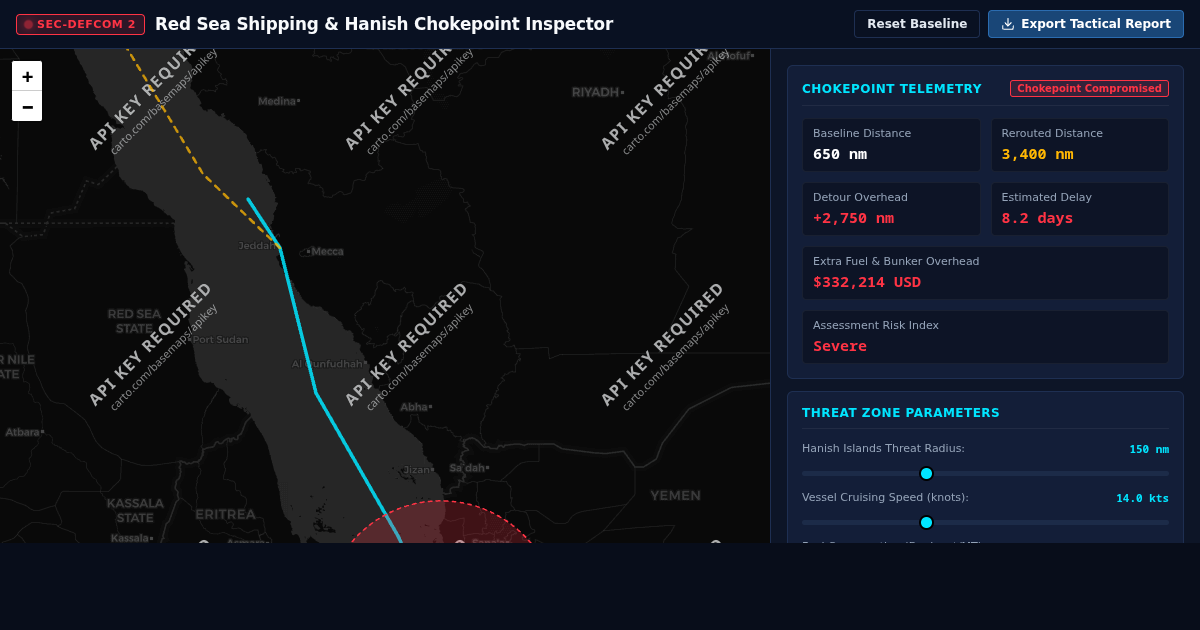Click the RIYADH label on the map
1200x630 pixels.
[x=597, y=92]
